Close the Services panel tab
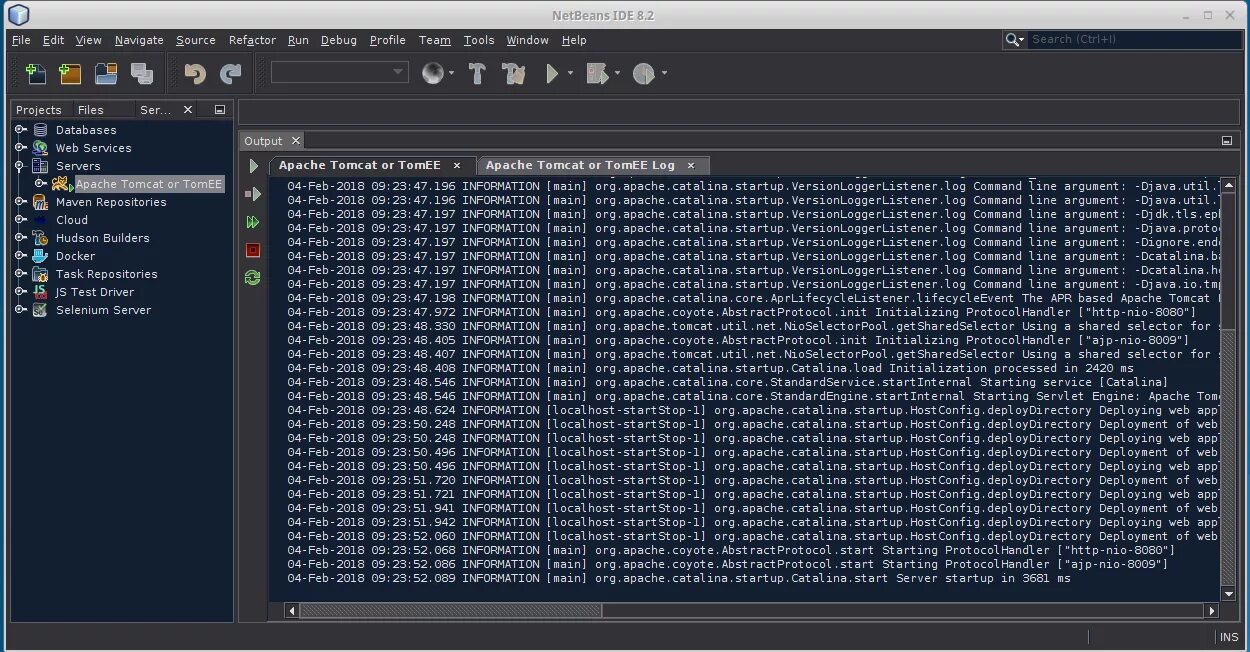This screenshot has height=652, width=1250. click(x=188, y=110)
